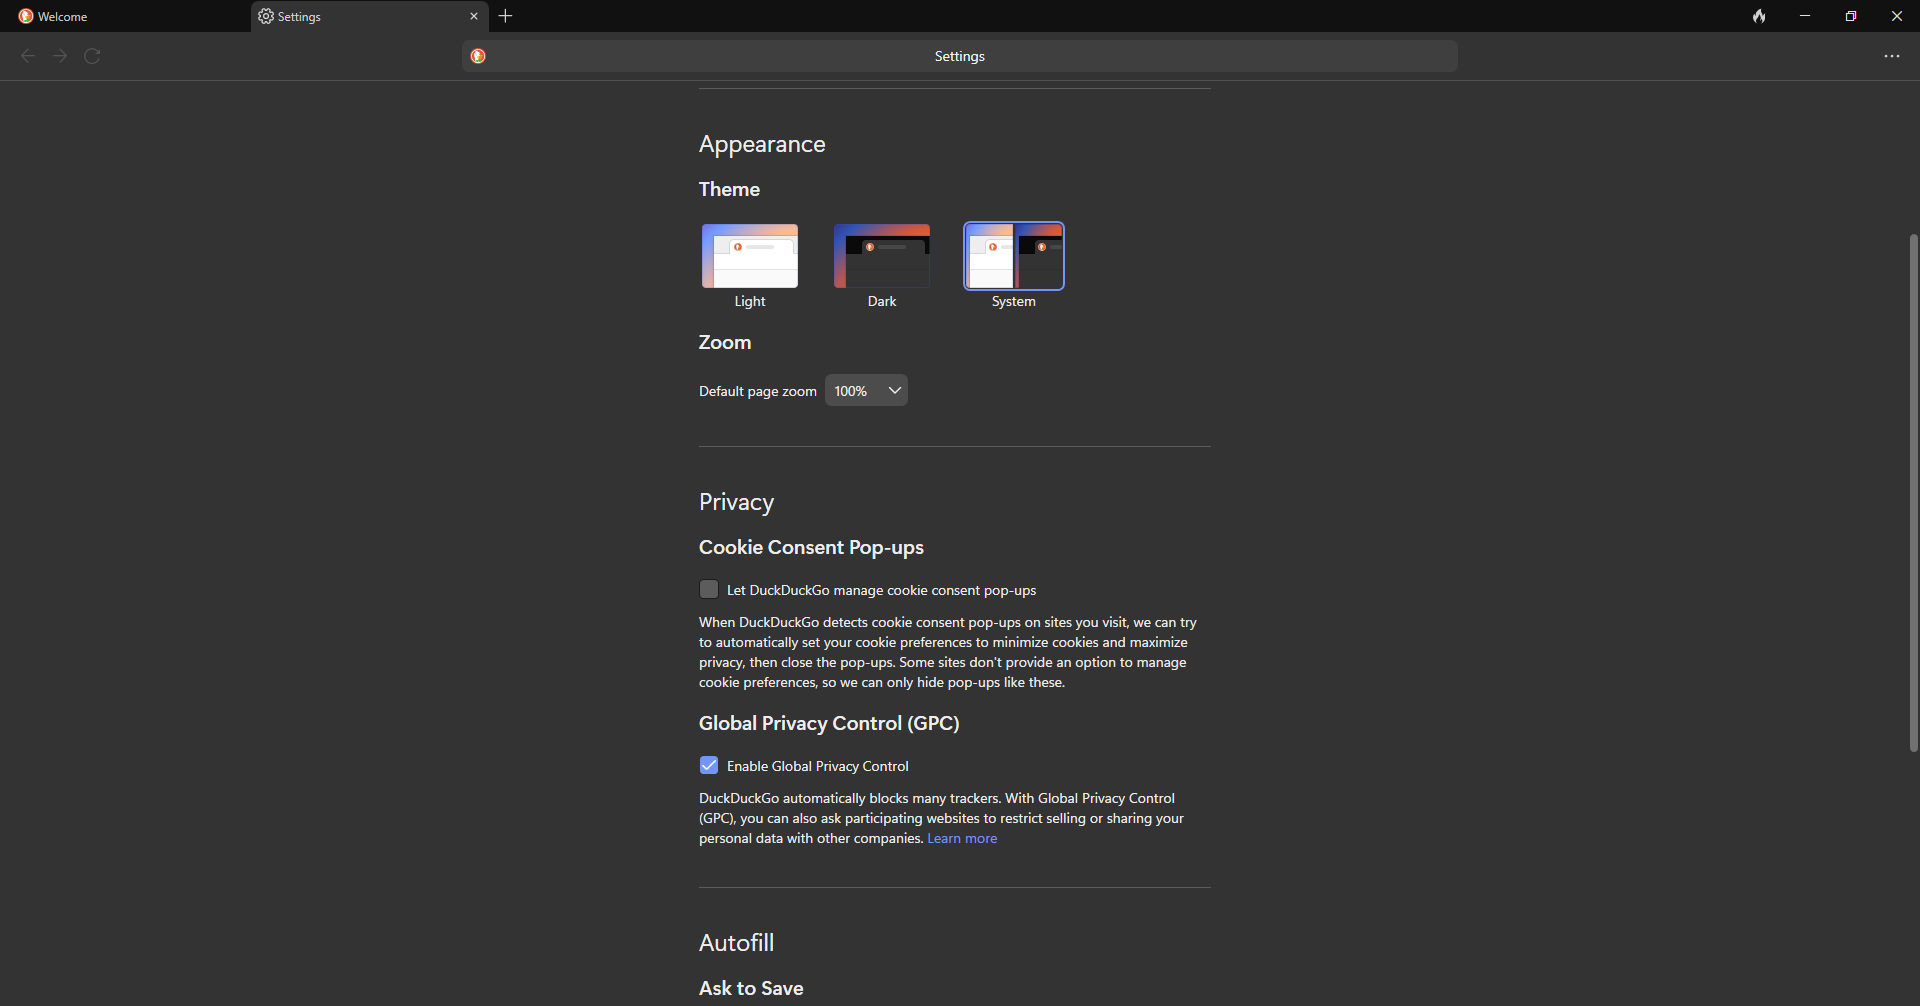This screenshot has width=1920, height=1006.
Task: Choose the System theme thumbnail
Action: 1014,256
